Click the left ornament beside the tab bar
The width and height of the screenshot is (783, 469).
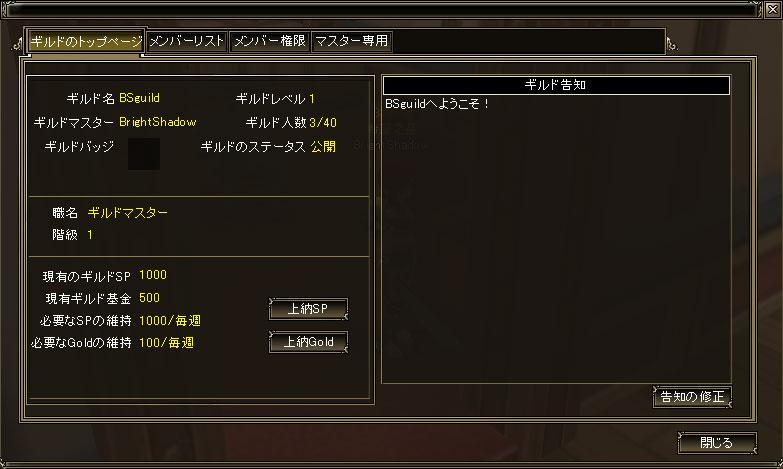click(x=17, y=45)
